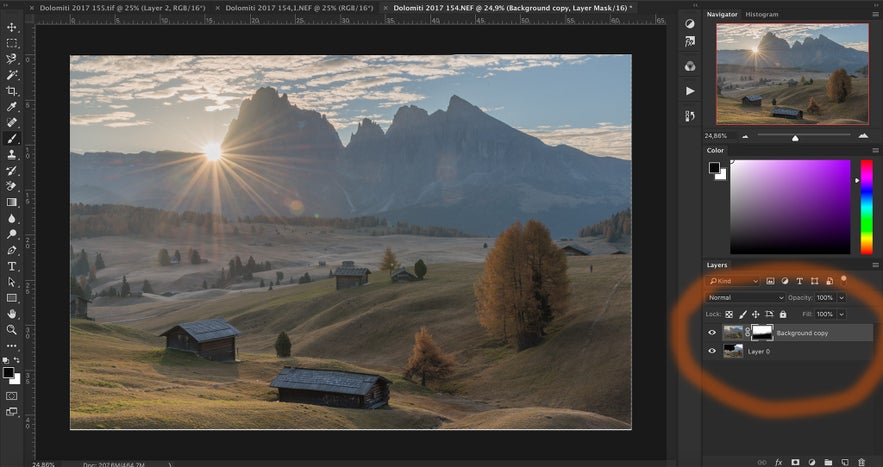Select the Brush tool
This screenshot has width=883, height=467.
(x=11, y=138)
